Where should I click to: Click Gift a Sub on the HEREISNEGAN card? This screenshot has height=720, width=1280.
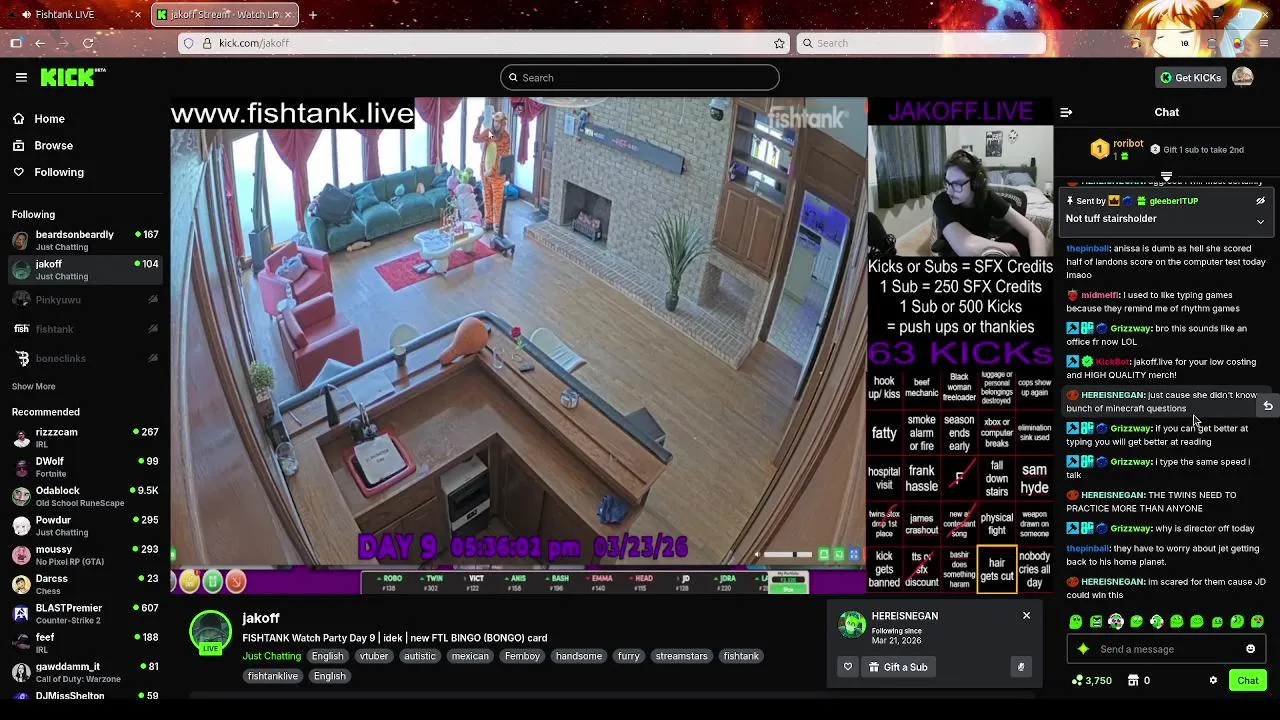click(897, 667)
